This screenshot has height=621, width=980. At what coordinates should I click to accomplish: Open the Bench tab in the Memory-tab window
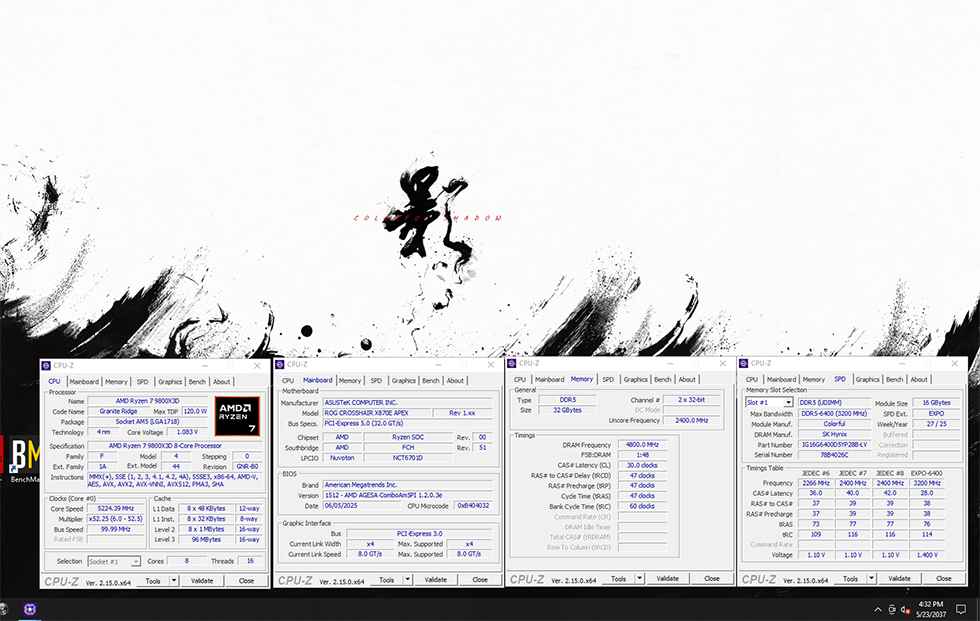click(x=662, y=379)
